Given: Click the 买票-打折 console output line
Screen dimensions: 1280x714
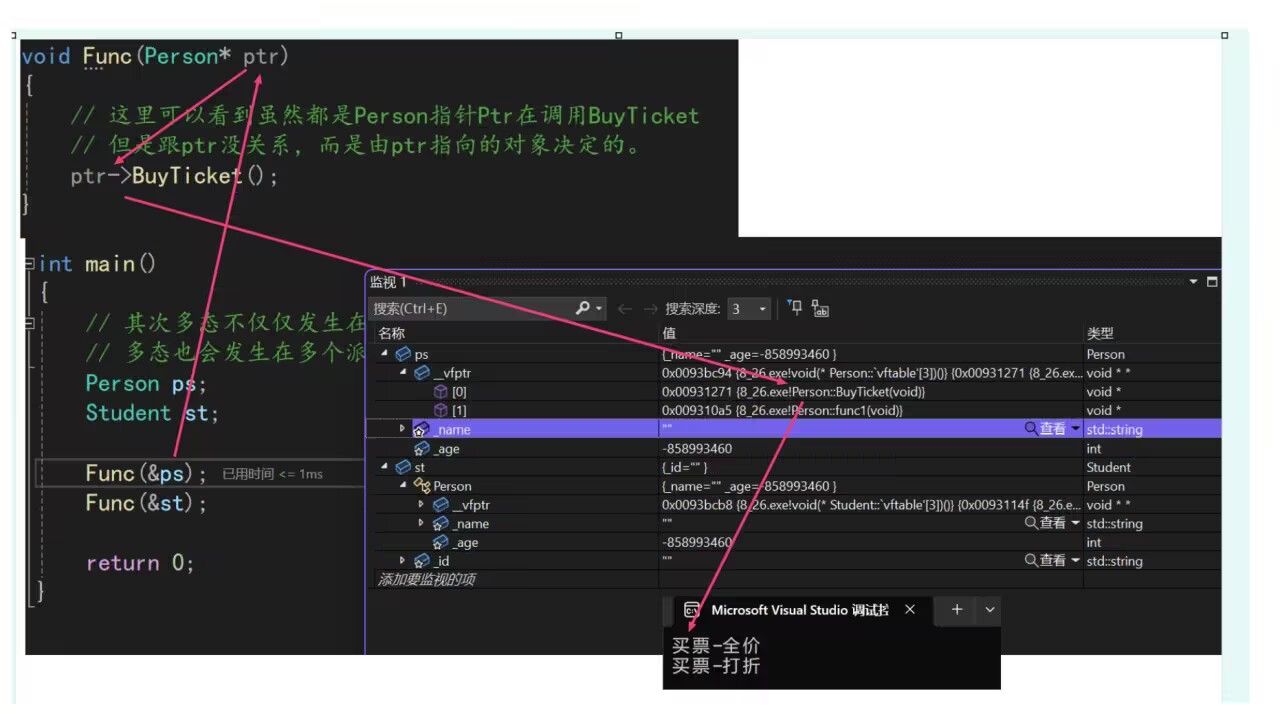Looking at the screenshot, I should point(716,666).
